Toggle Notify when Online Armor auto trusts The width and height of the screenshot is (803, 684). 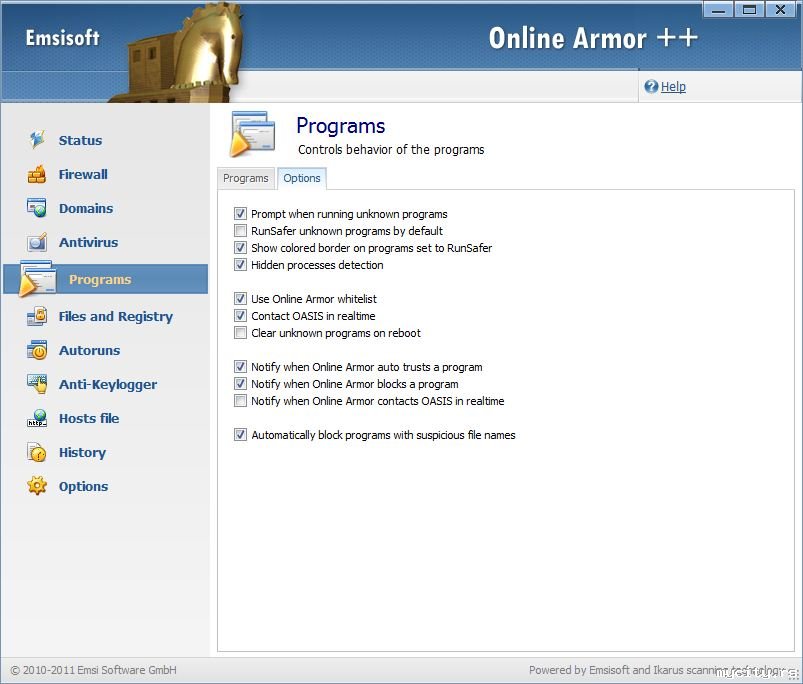[x=240, y=367]
